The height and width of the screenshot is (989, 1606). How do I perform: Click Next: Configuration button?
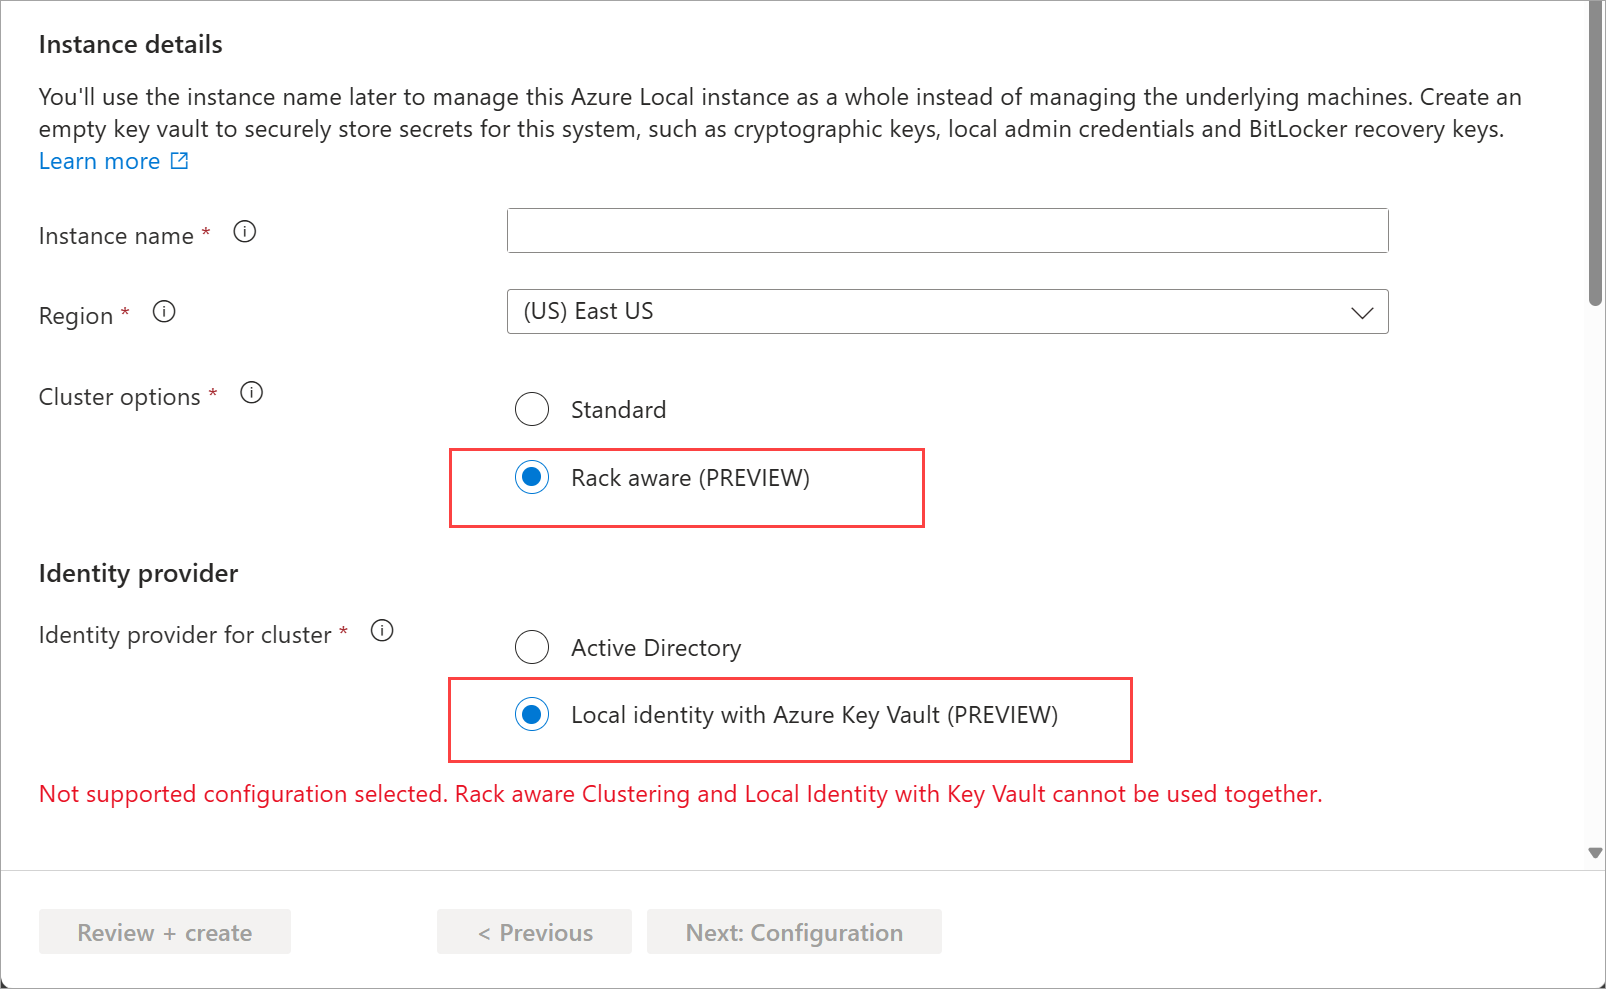click(x=794, y=932)
